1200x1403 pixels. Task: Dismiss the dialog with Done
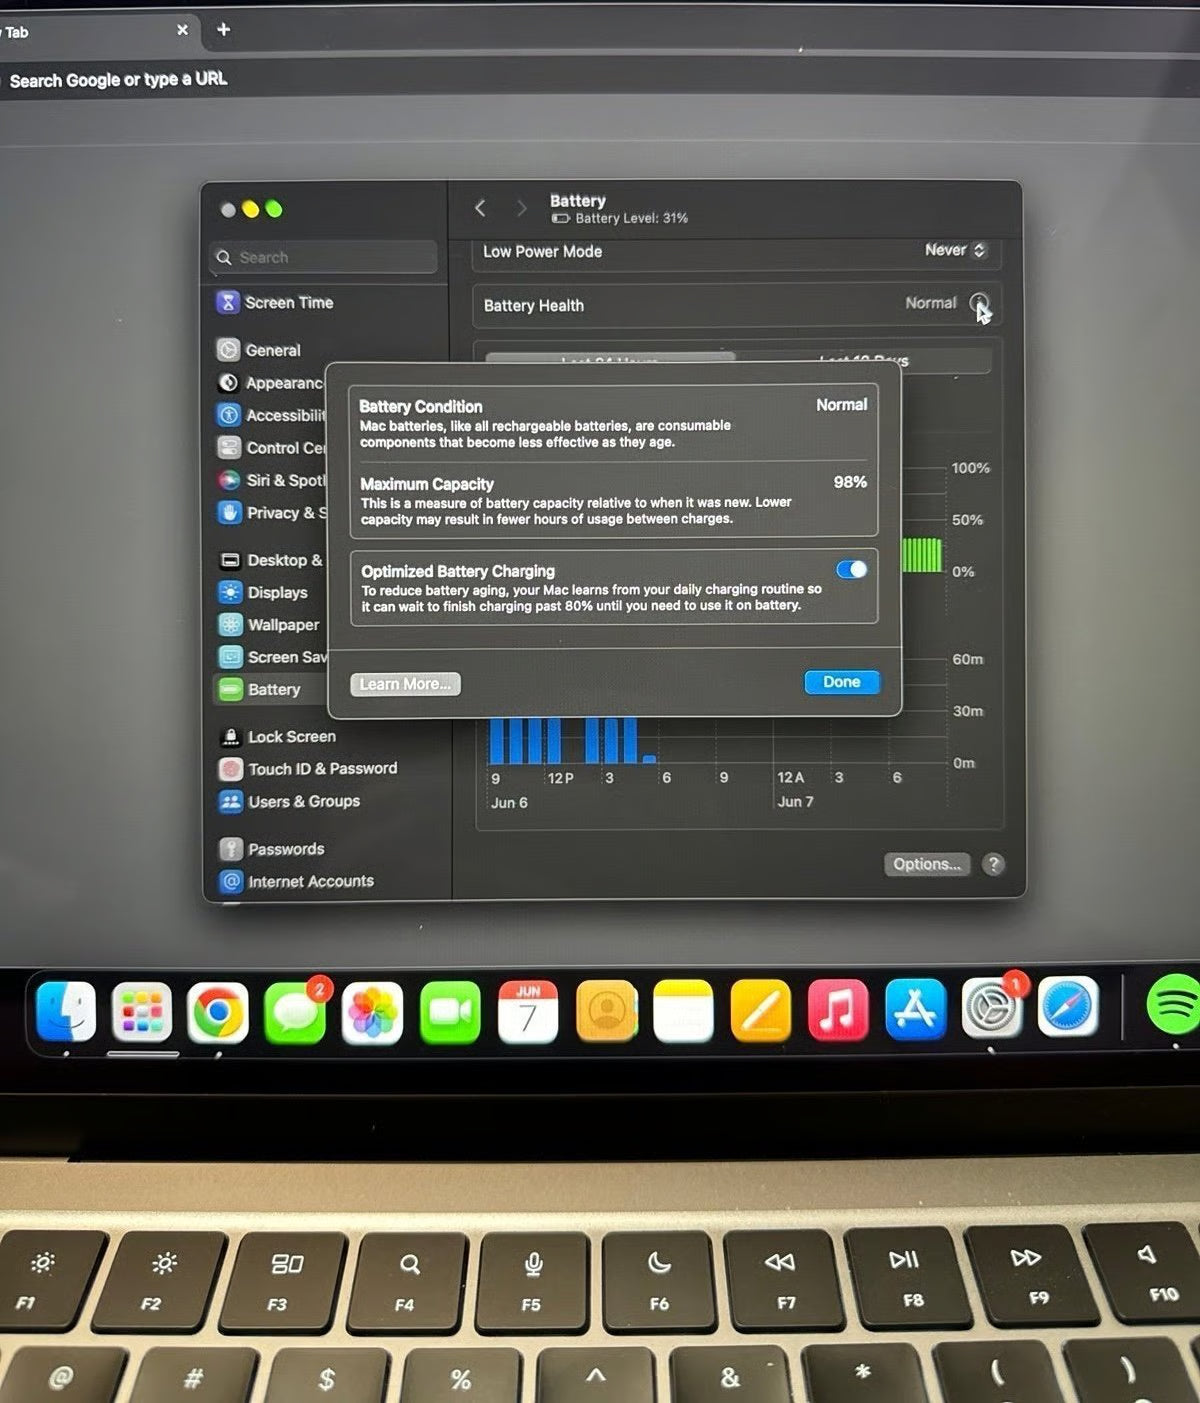pos(841,682)
